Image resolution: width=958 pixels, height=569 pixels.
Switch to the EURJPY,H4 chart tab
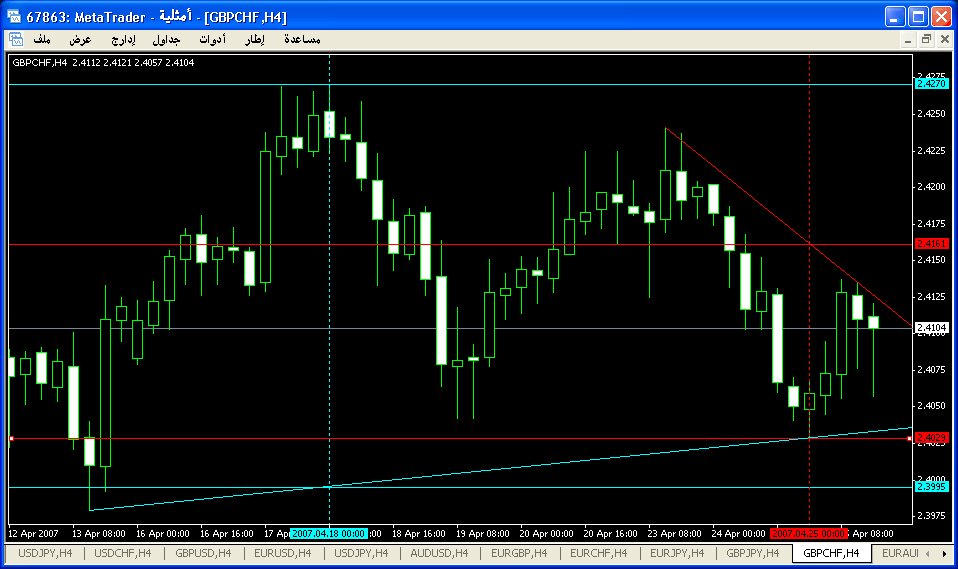tap(678, 553)
